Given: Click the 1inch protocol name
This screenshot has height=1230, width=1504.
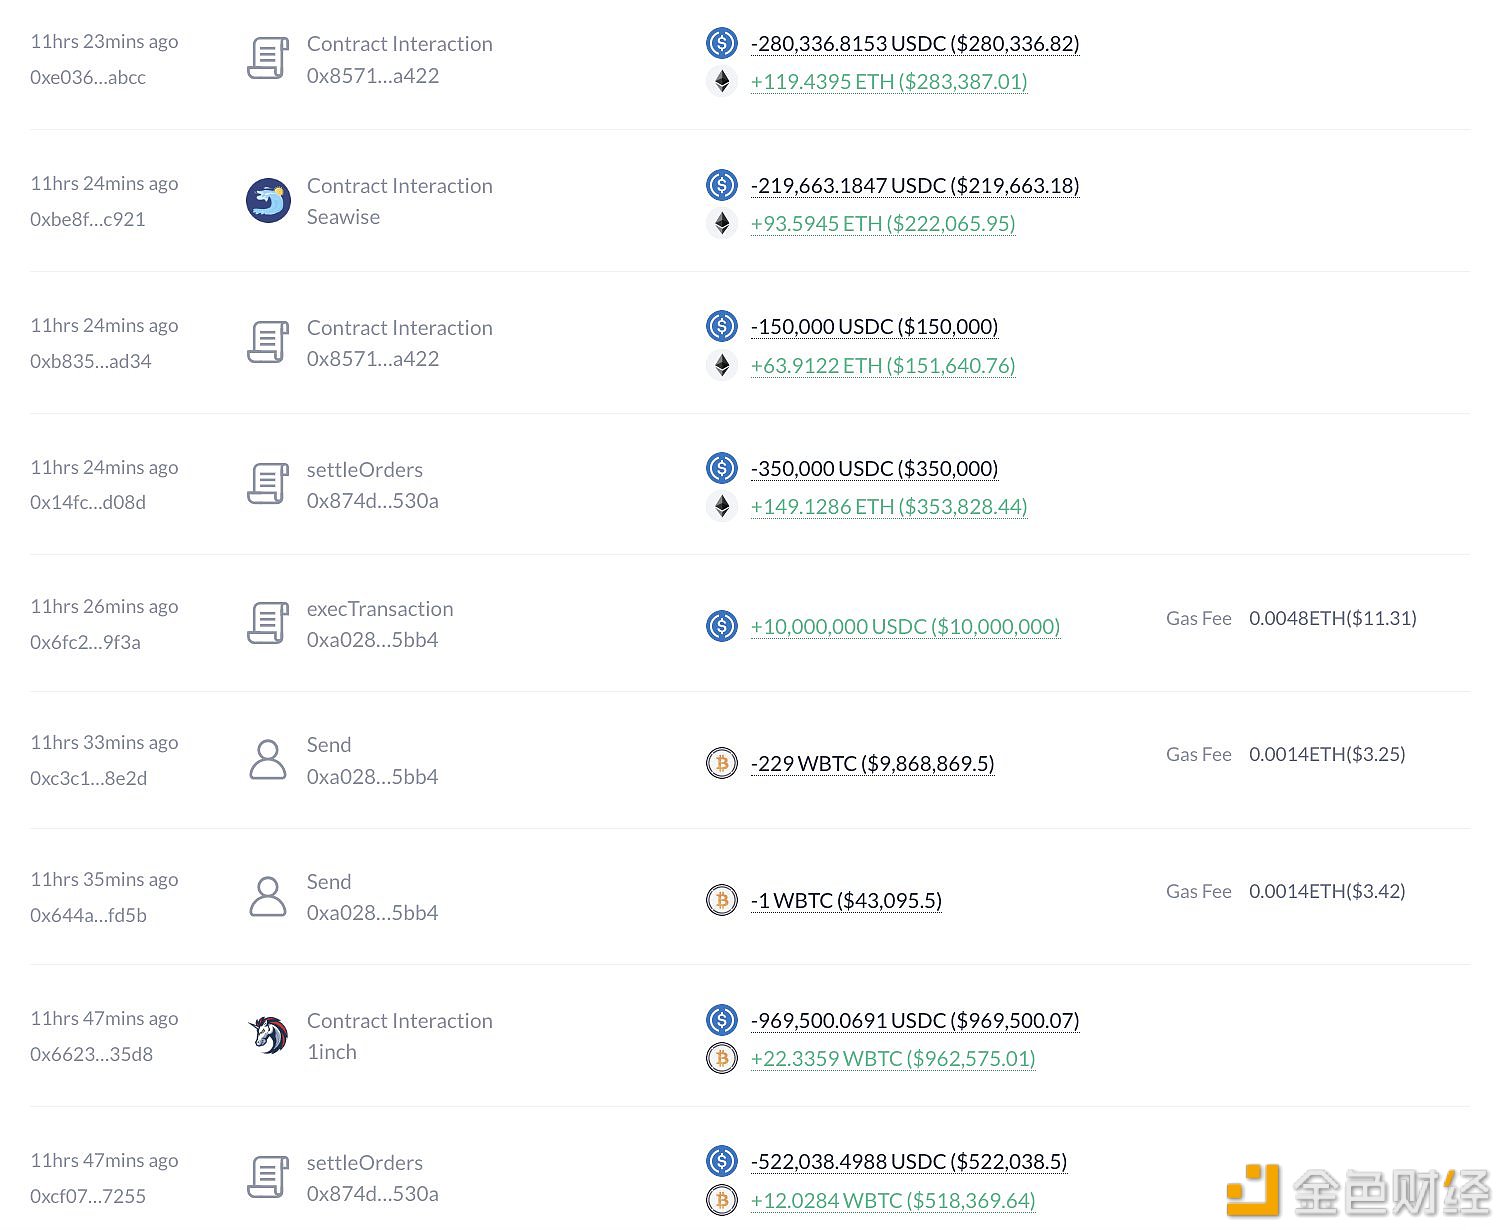Looking at the screenshot, I should pyautogui.click(x=332, y=1052).
